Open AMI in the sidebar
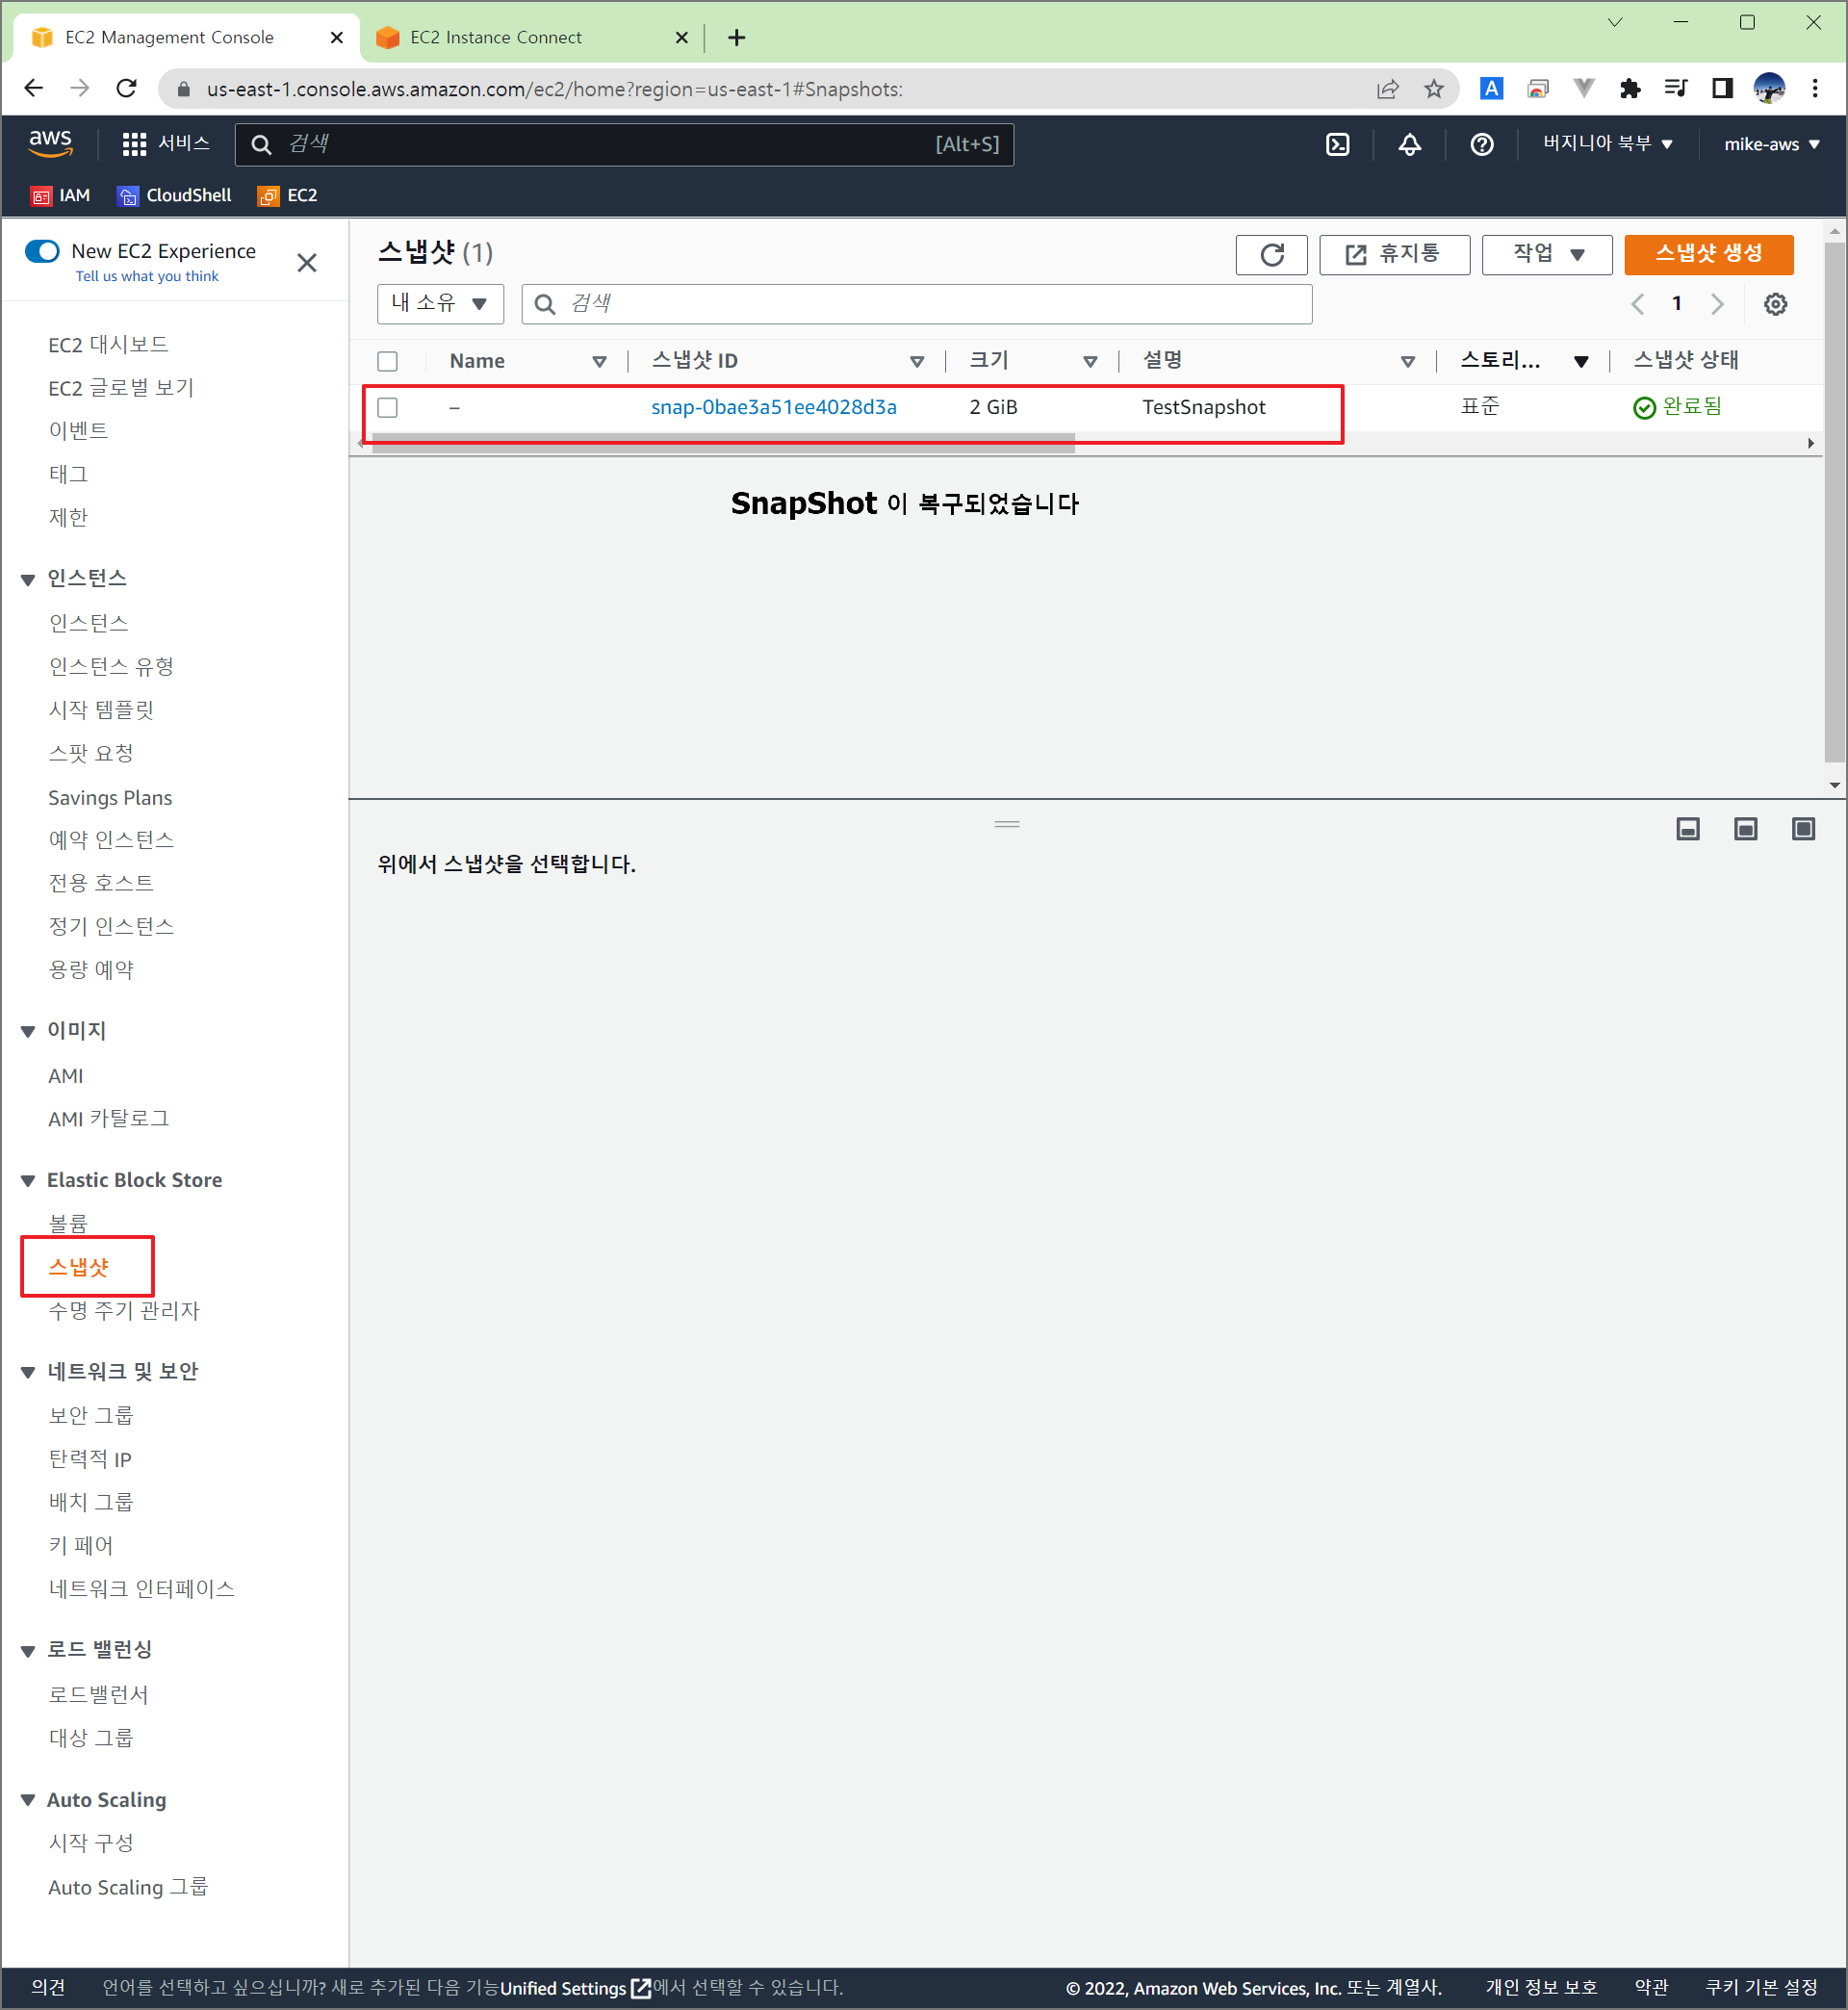The width and height of the screenshot is (1848, 2010). (x=66, y=1076)
